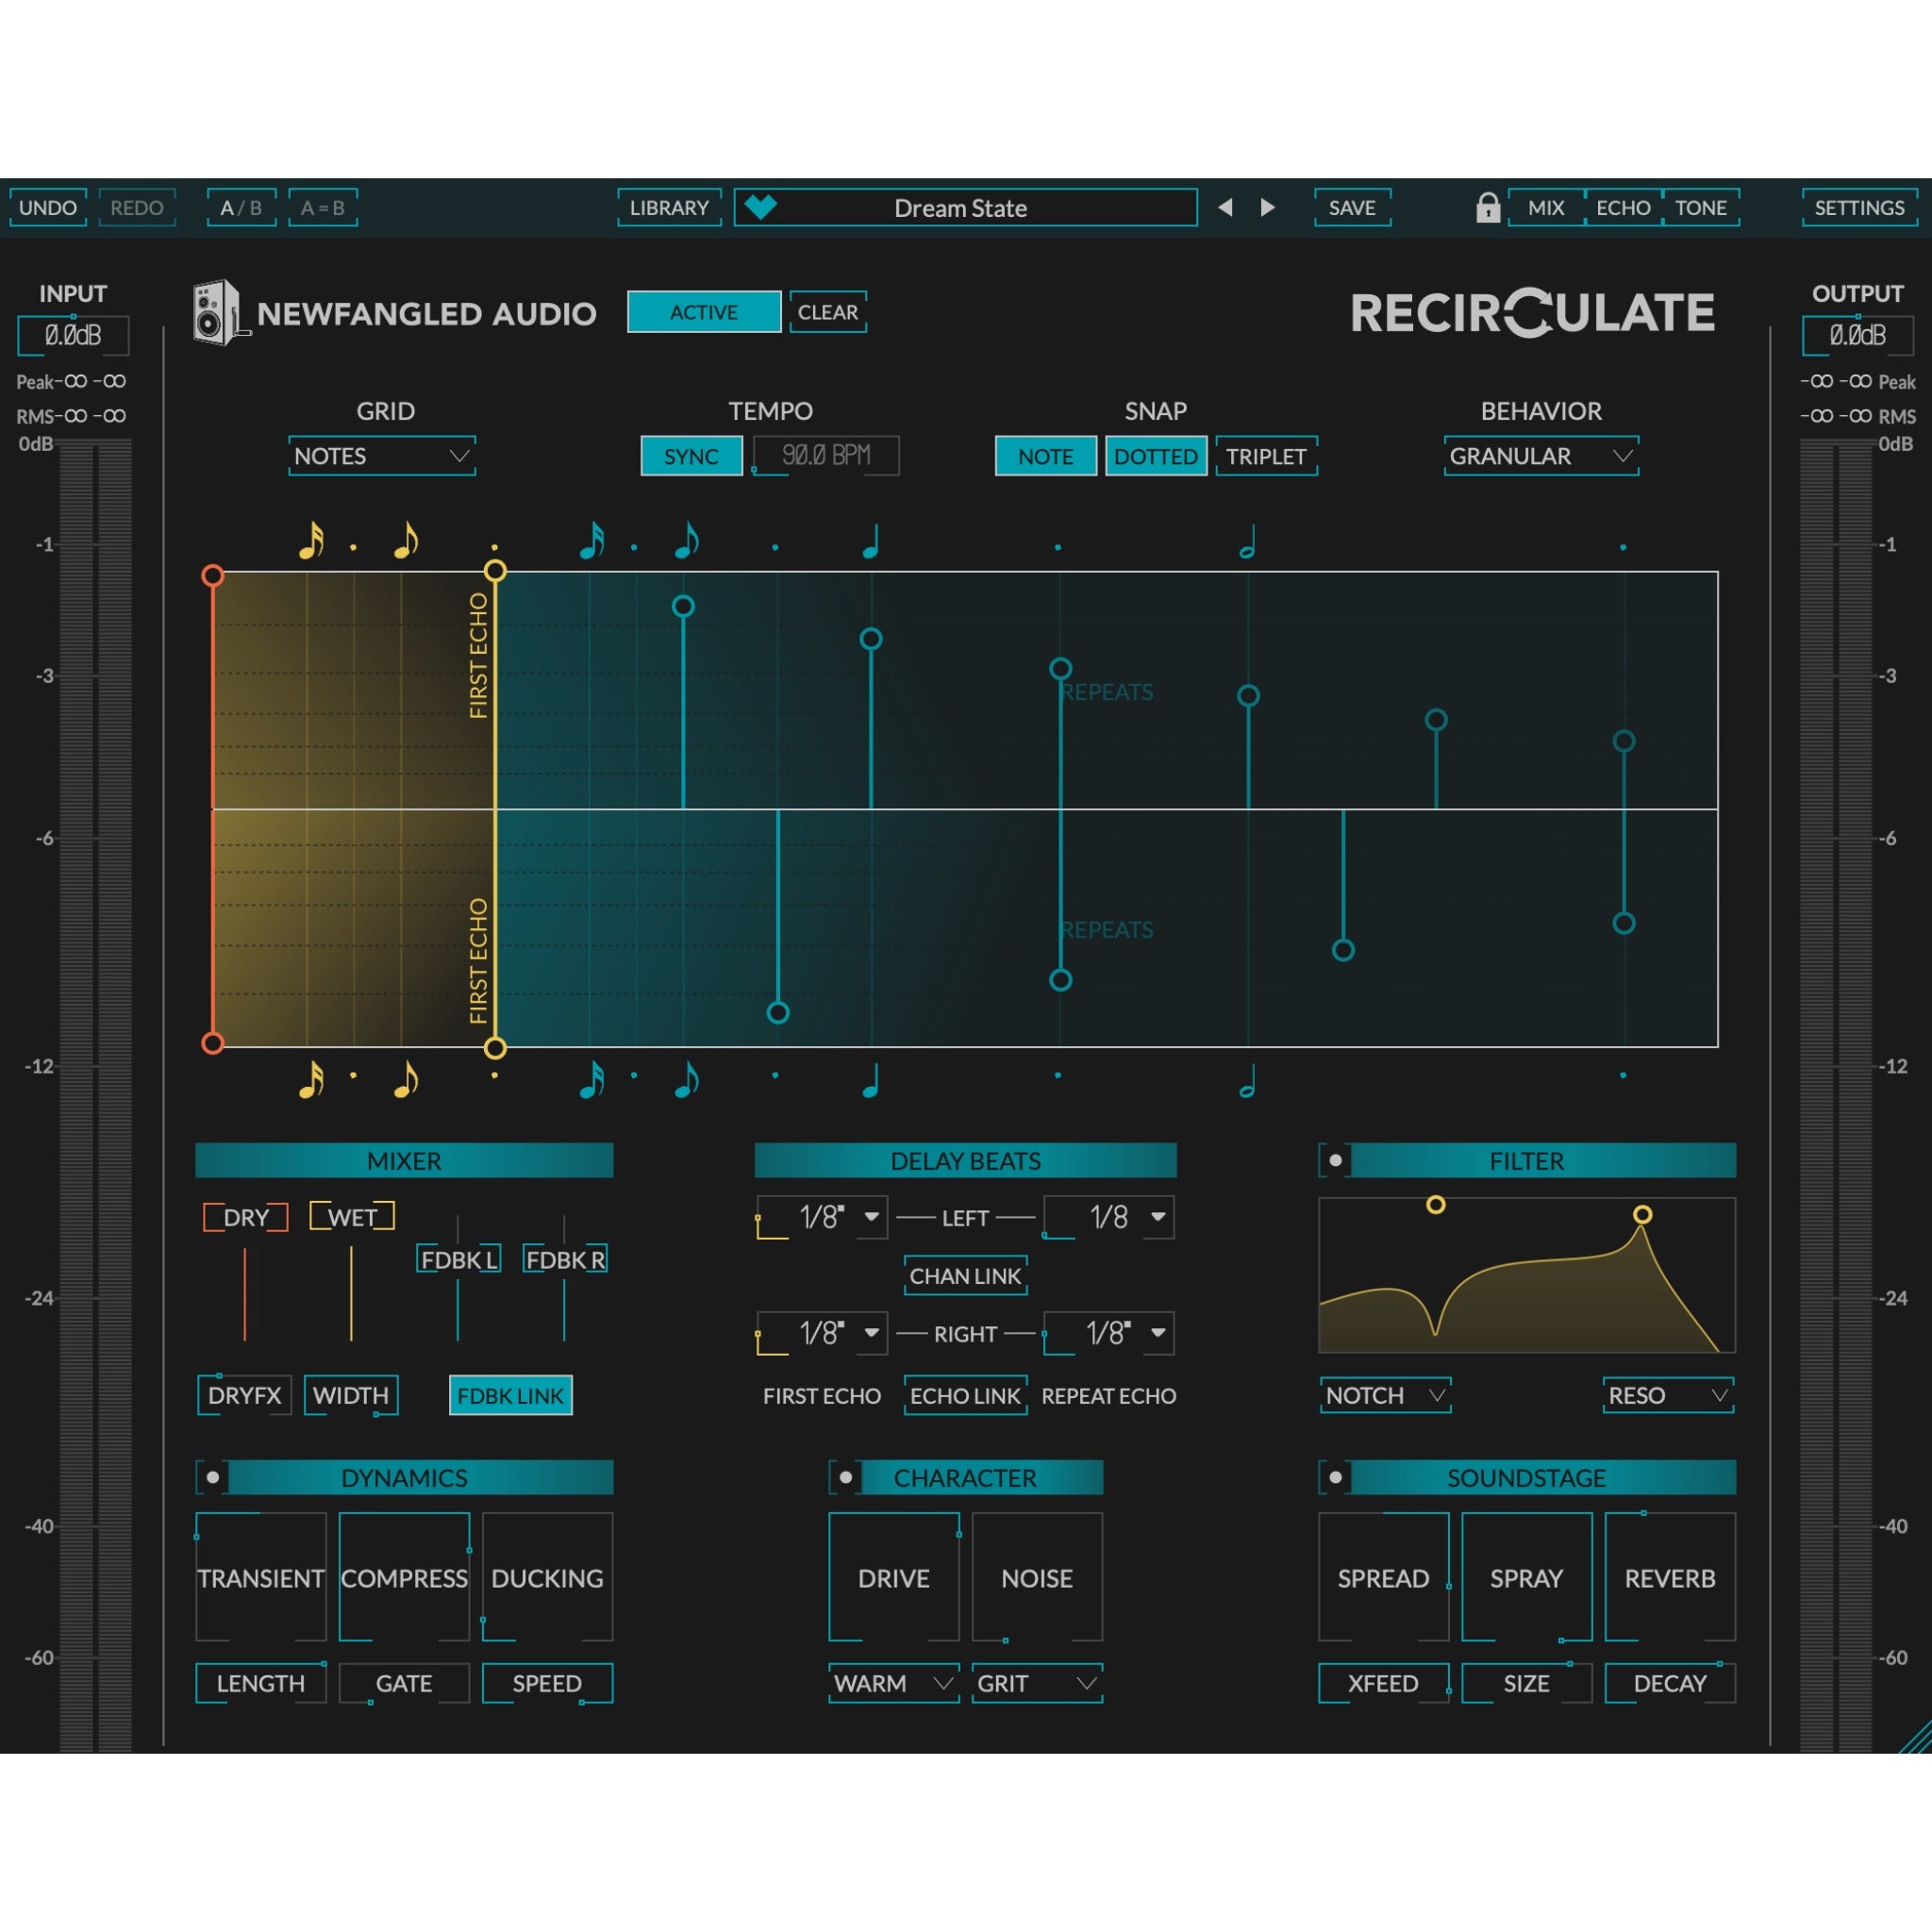The image size is (1932, 1932).
Task: Click the previous preset arrow
Action: pyautogui.click(x=1225, y=208)
